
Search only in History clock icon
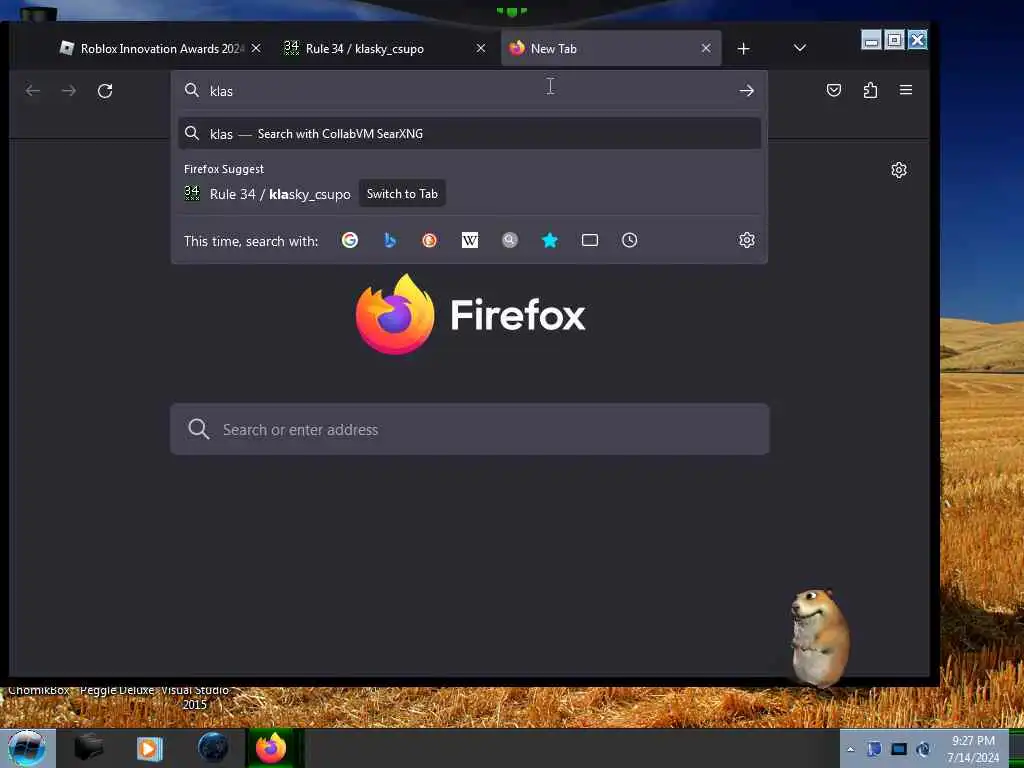[x=630, y=240]
